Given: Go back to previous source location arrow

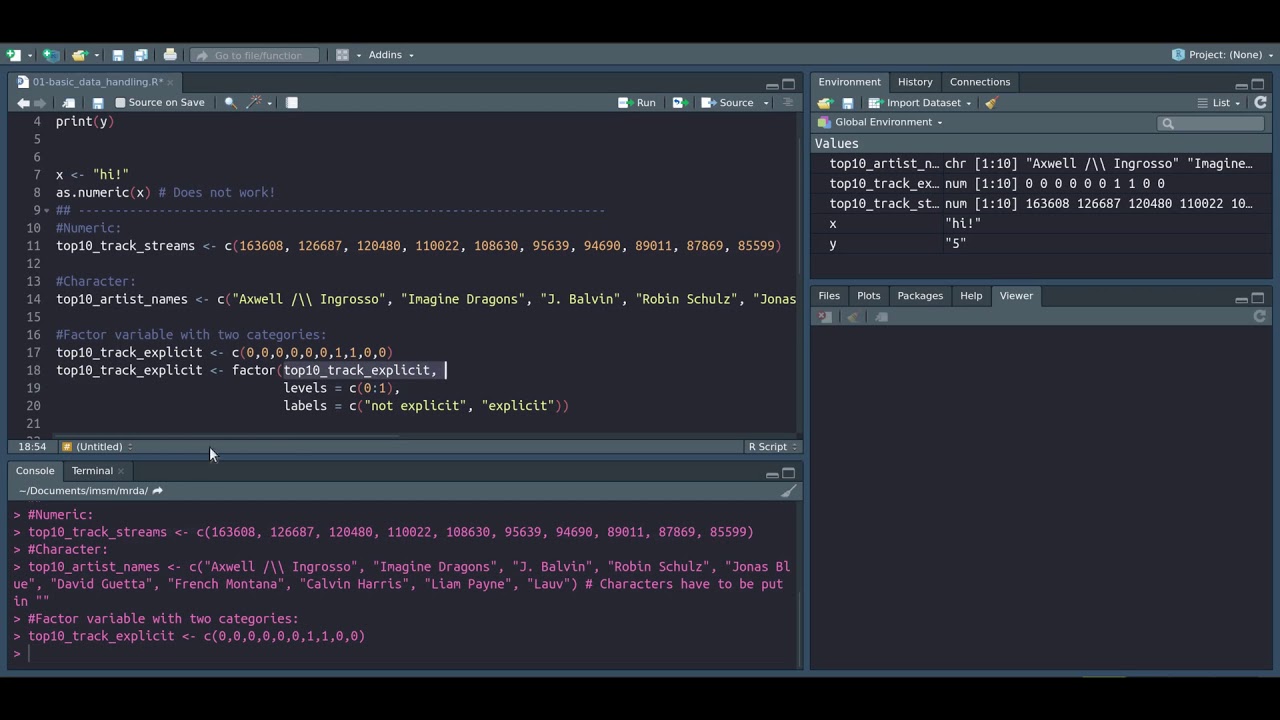Looking at the screenshot, I should click(x=23, y=103).
